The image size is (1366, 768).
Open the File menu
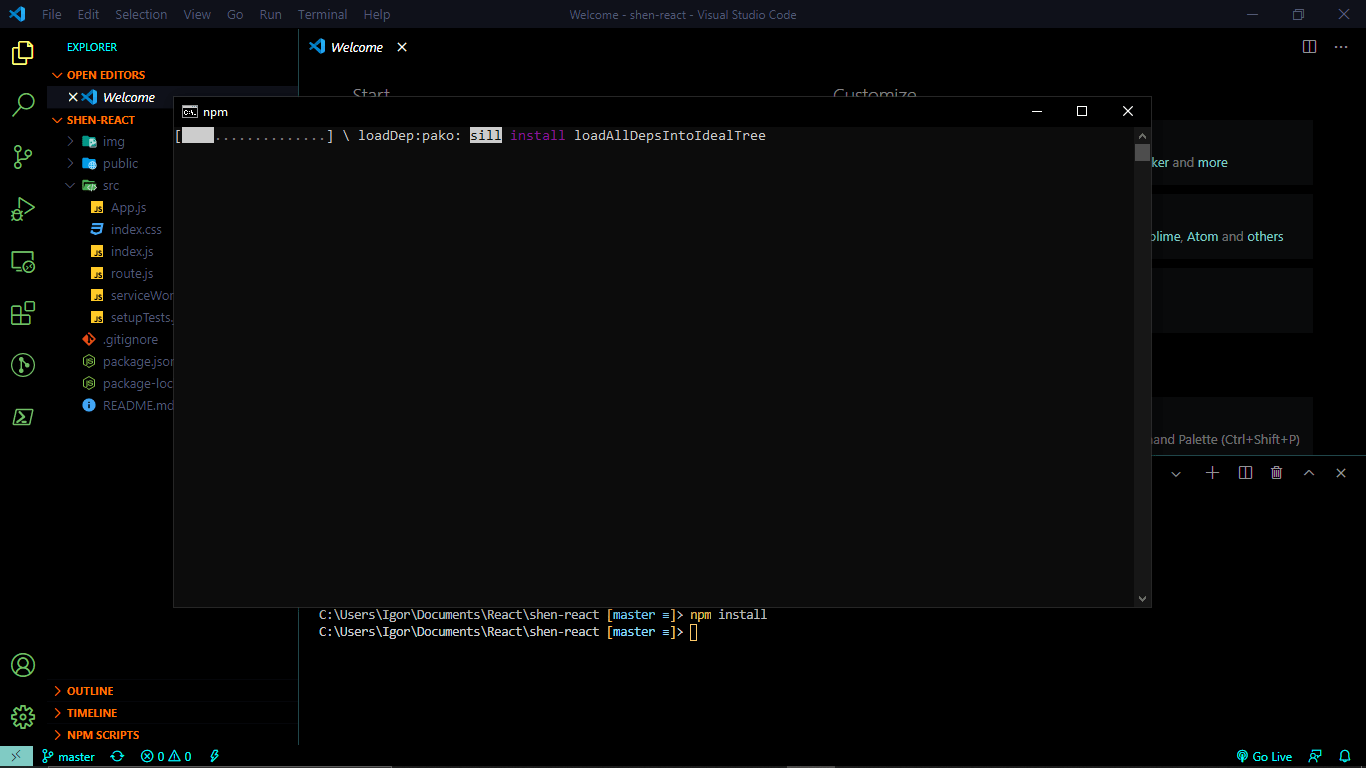coord(52,15)
